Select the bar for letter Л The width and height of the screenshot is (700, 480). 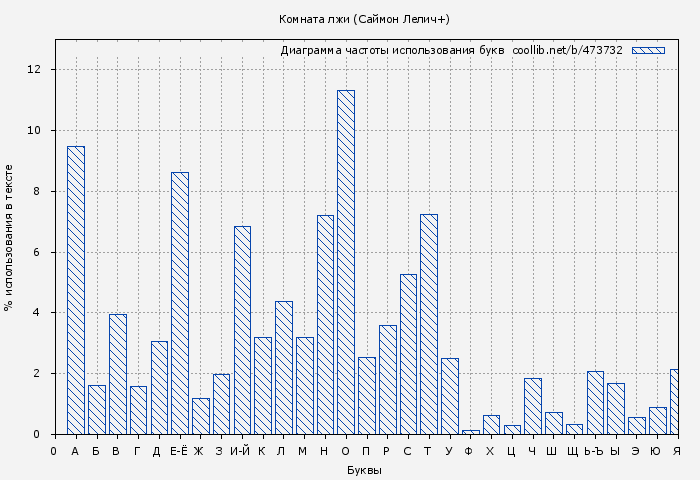click(284, 367)
